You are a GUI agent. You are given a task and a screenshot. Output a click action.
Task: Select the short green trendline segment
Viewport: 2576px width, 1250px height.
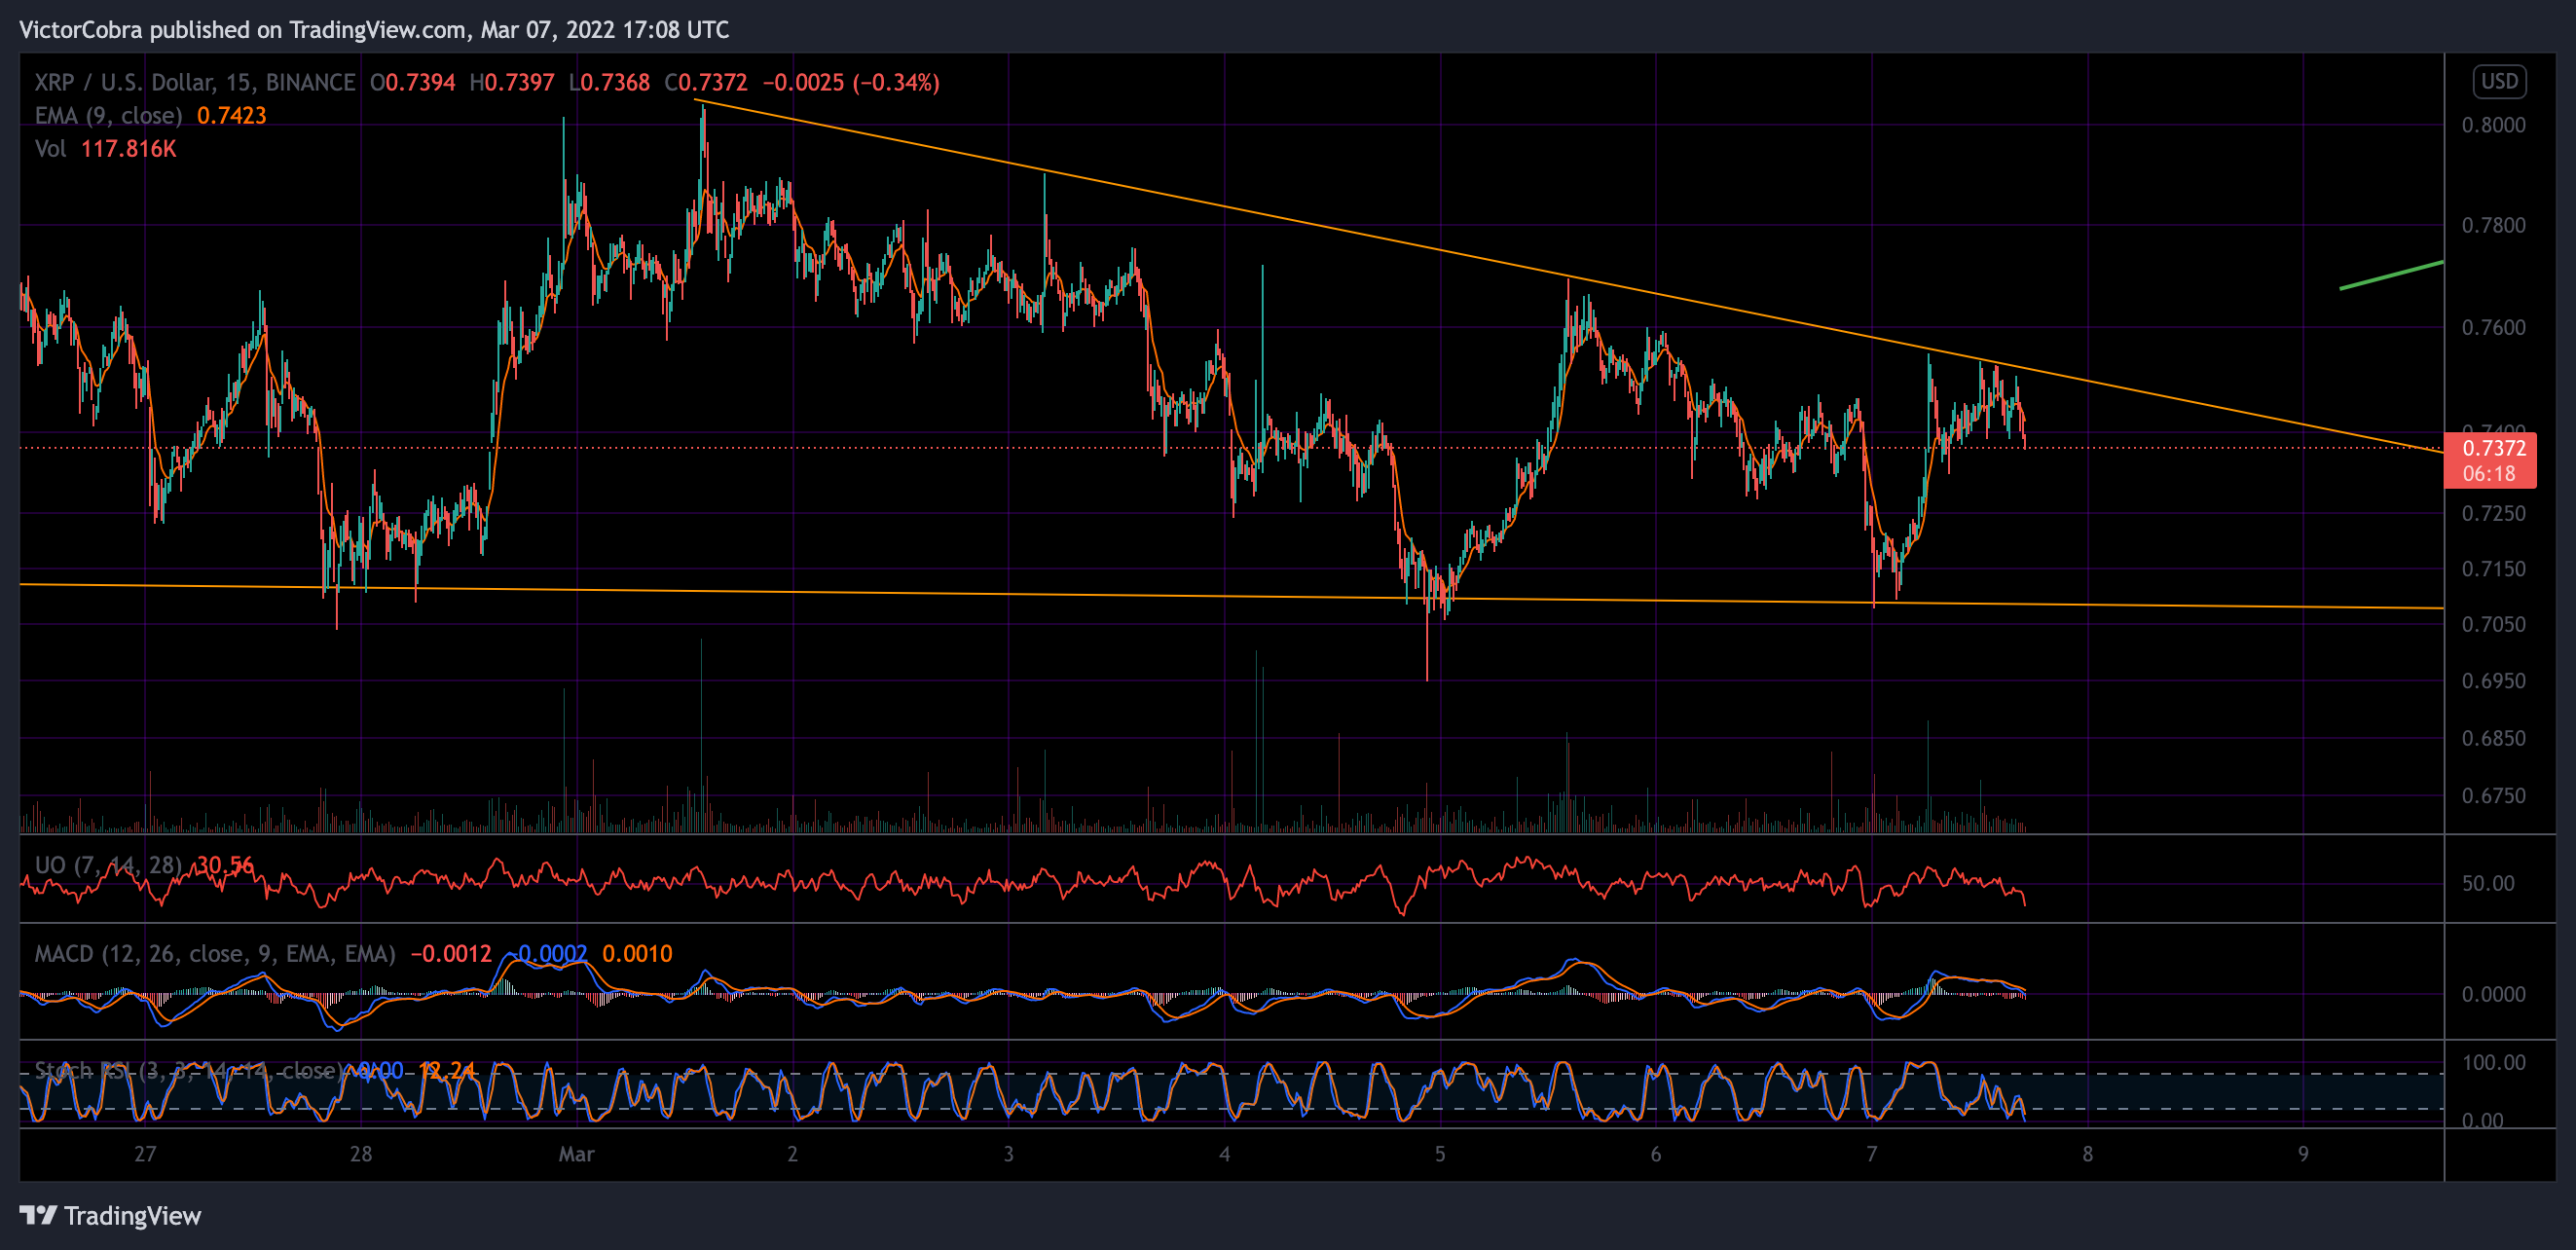click(x=2391, y=275)
